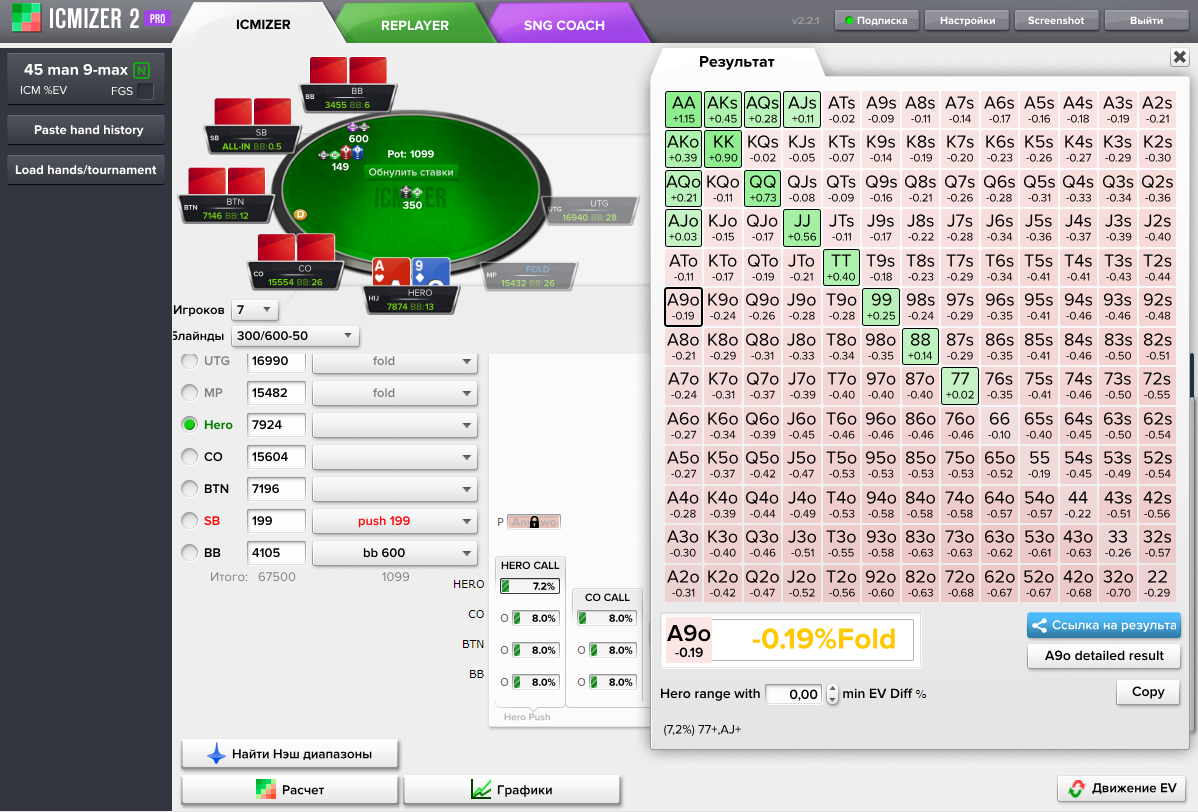Close the Результат panel with the X
This screenshot has height=812, width=1198.
point(1180,57)
